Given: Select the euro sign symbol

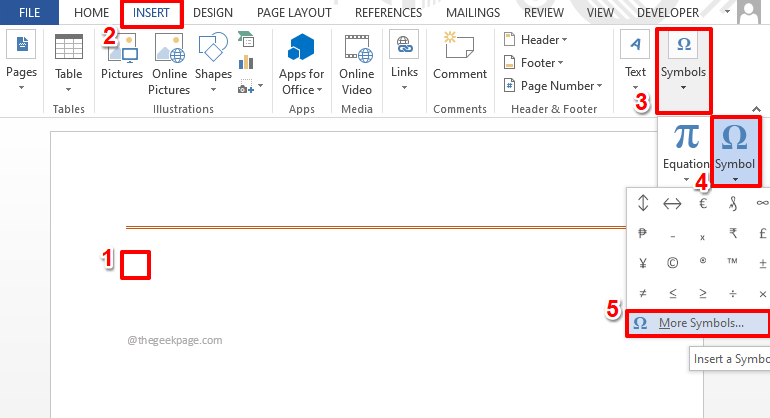Looking at the screenshot, I should click(703, 203).
